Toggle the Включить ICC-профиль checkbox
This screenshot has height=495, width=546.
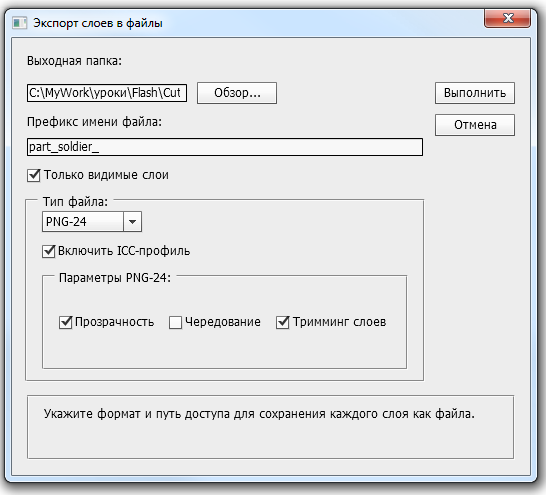coord(49,251)
